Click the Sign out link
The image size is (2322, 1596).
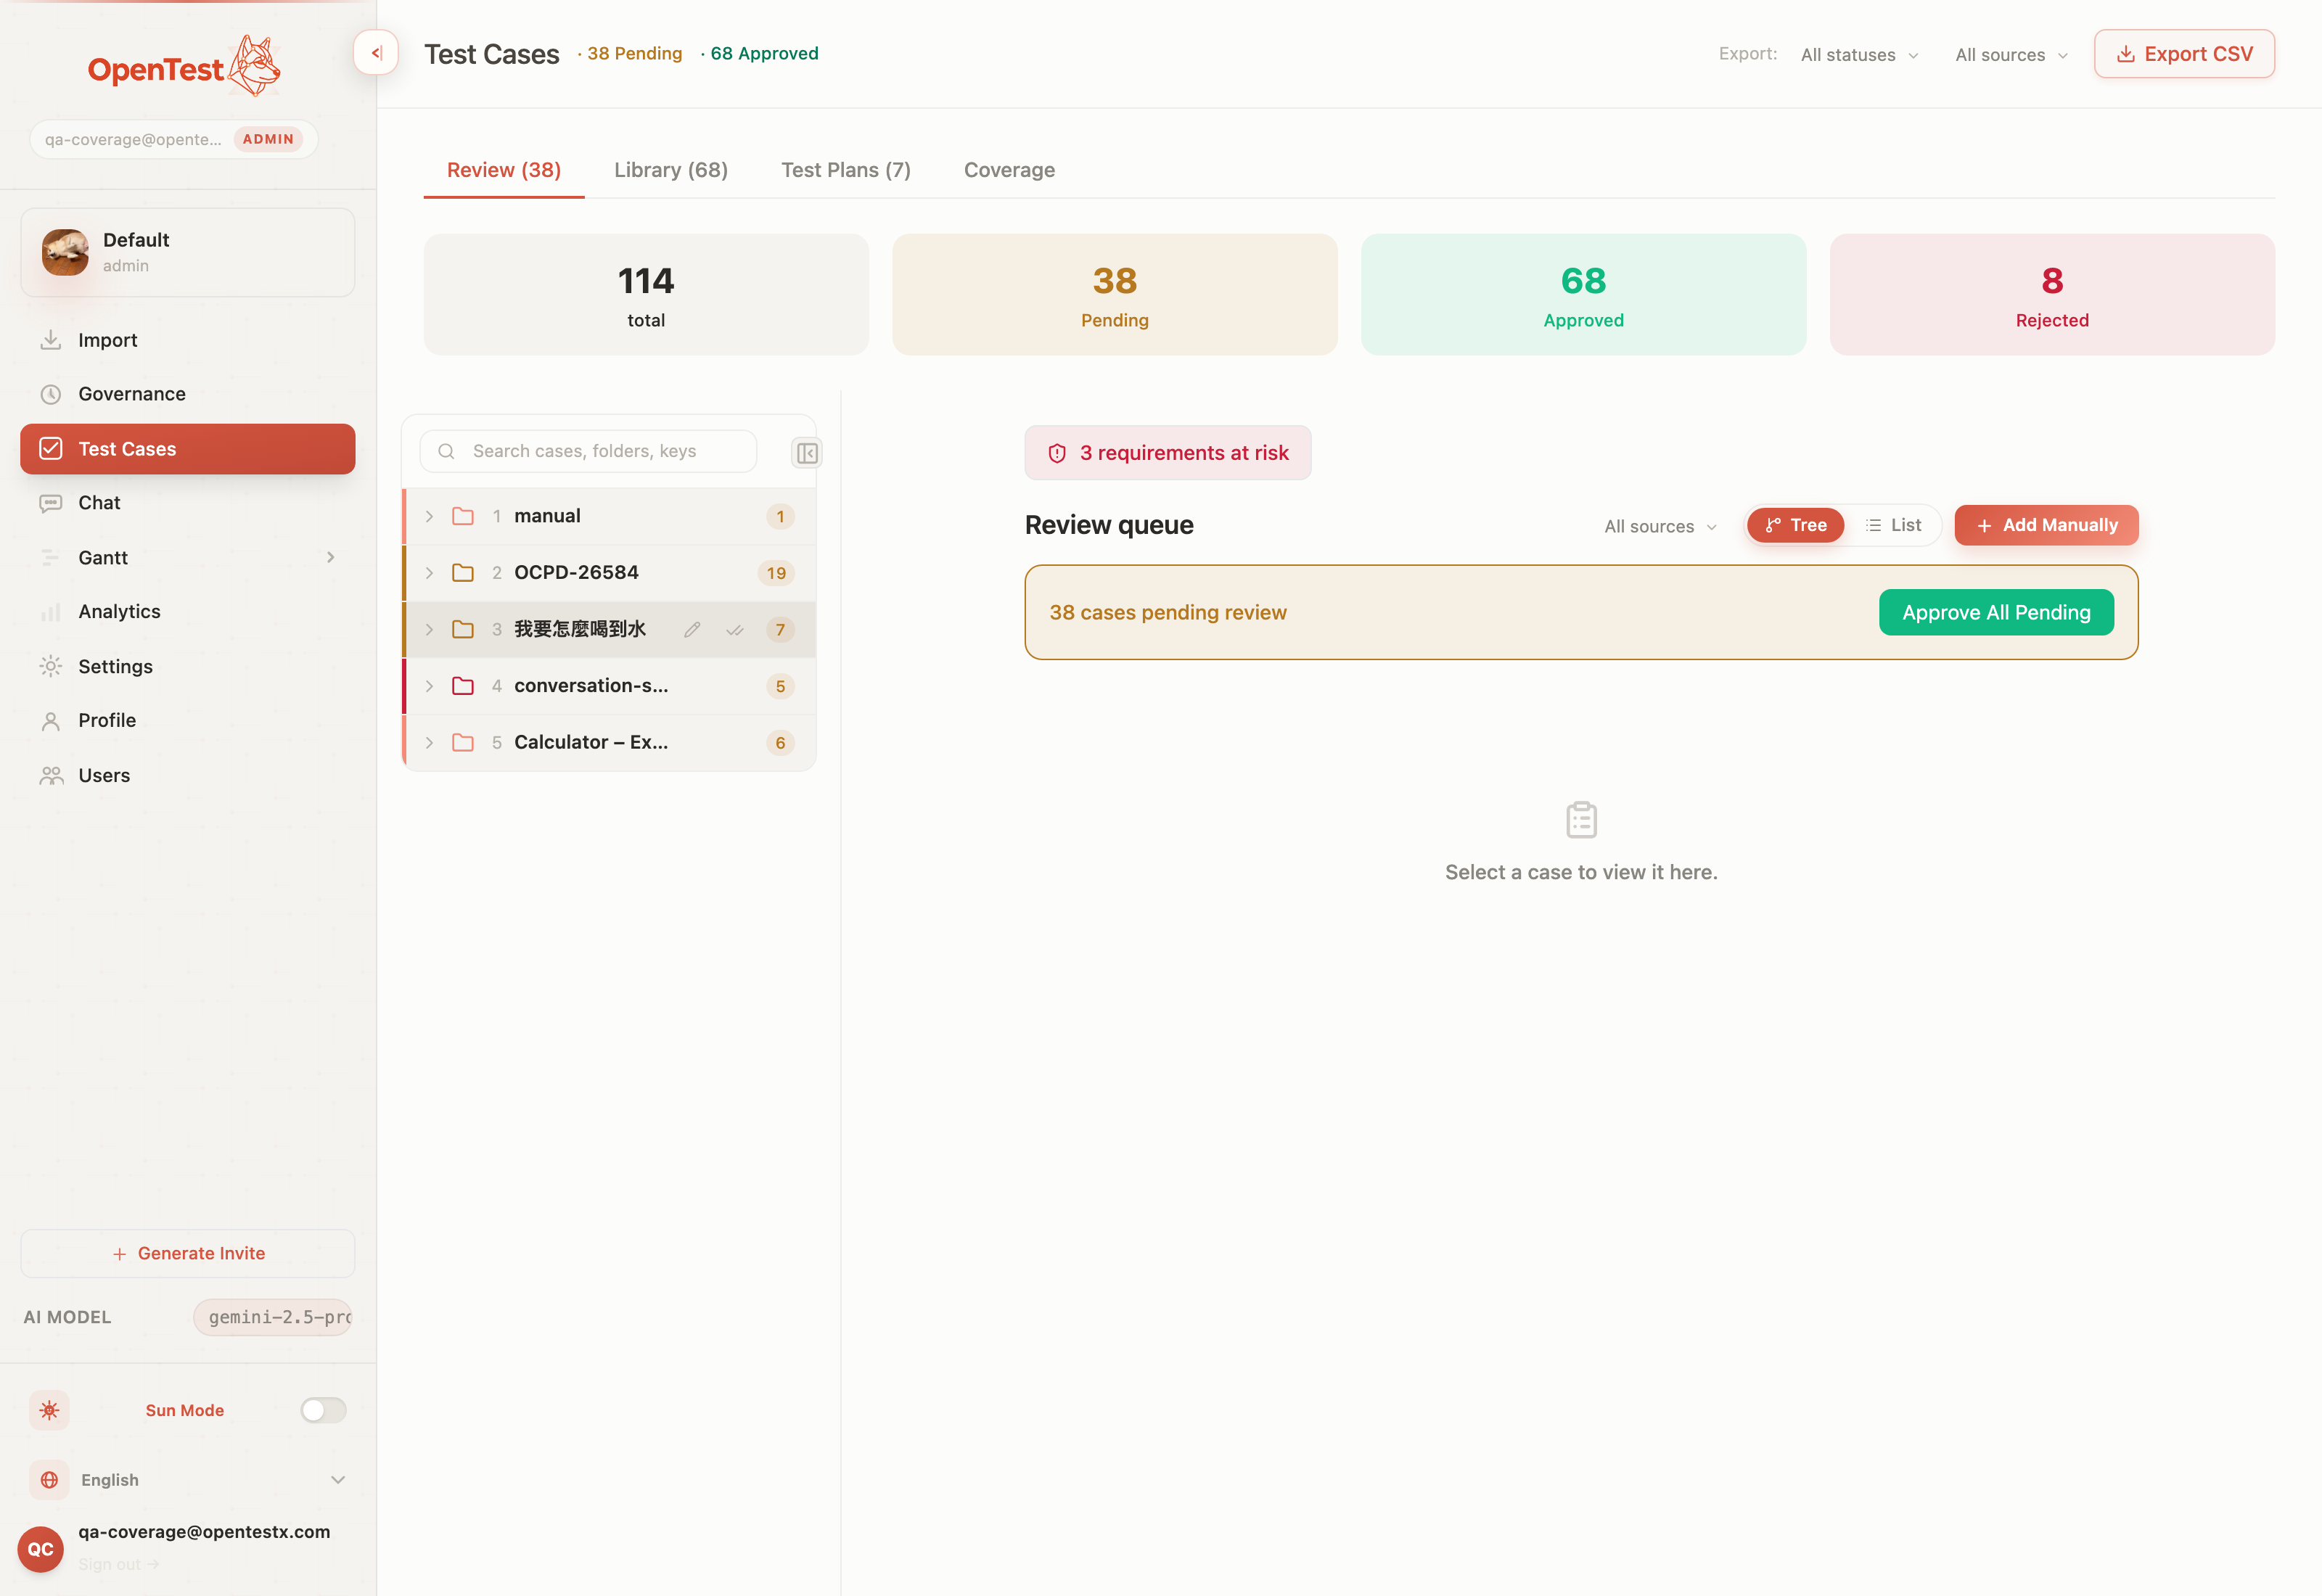click(118, 1564)
